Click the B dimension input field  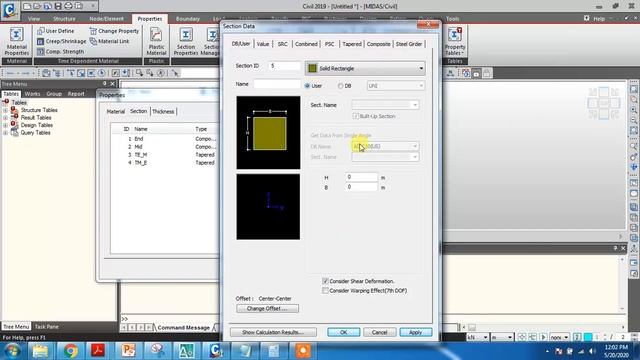pos(361,187)
